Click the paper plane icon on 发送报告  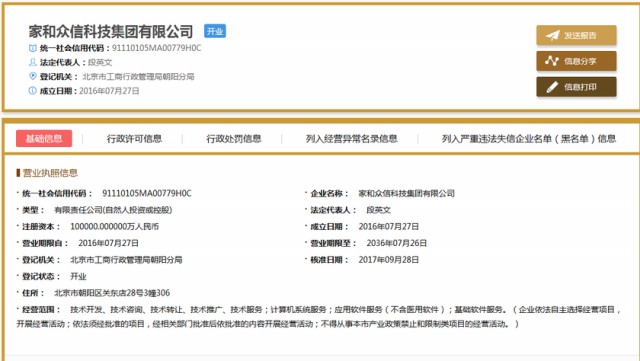[x=553, y=36]
